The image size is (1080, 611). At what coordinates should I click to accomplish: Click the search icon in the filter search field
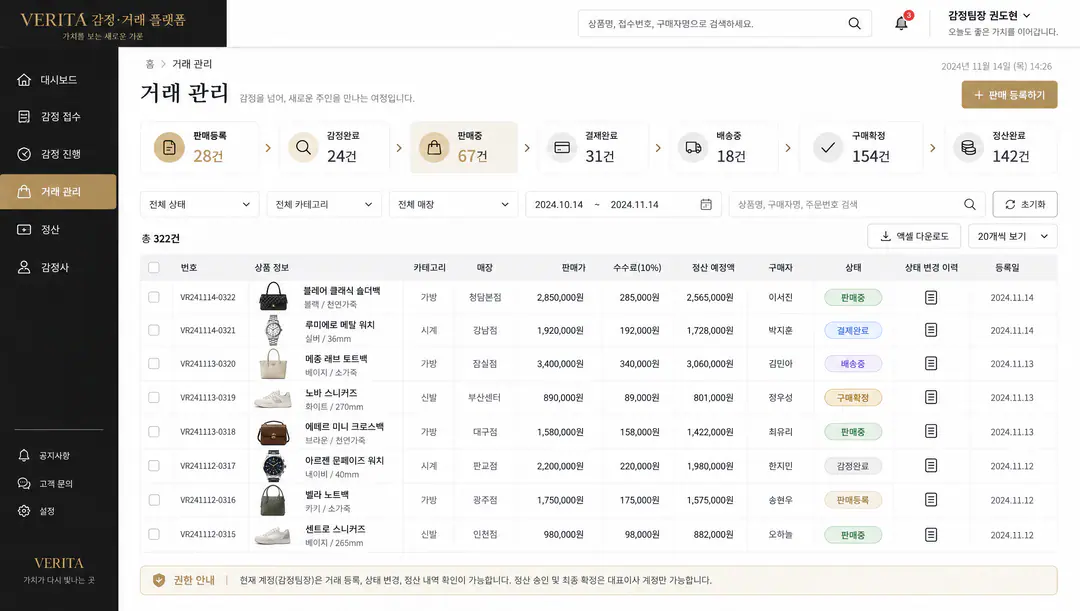coord(970,205)
